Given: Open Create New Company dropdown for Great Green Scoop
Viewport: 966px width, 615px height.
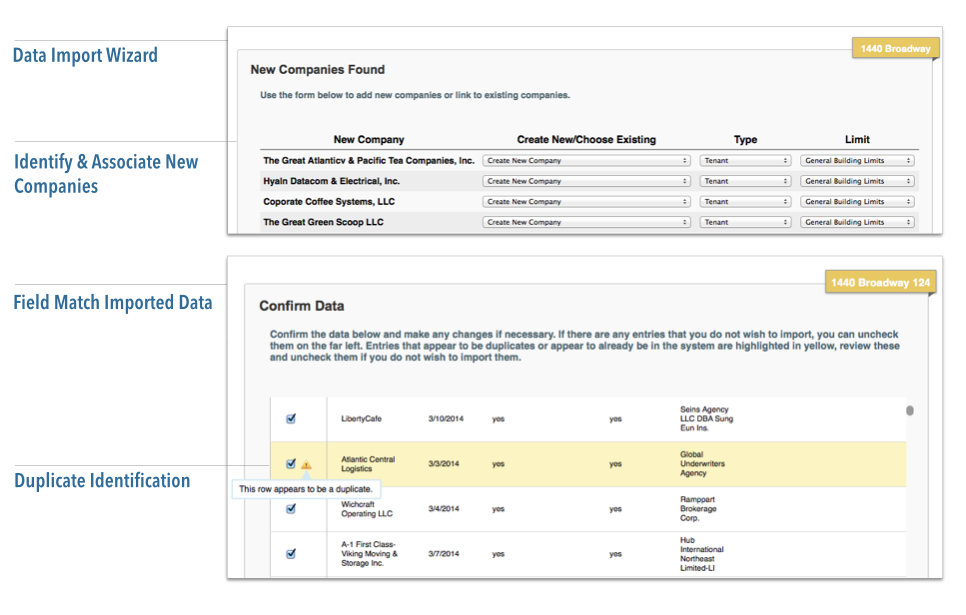Looking at the screenshot, I should point(586,222).
